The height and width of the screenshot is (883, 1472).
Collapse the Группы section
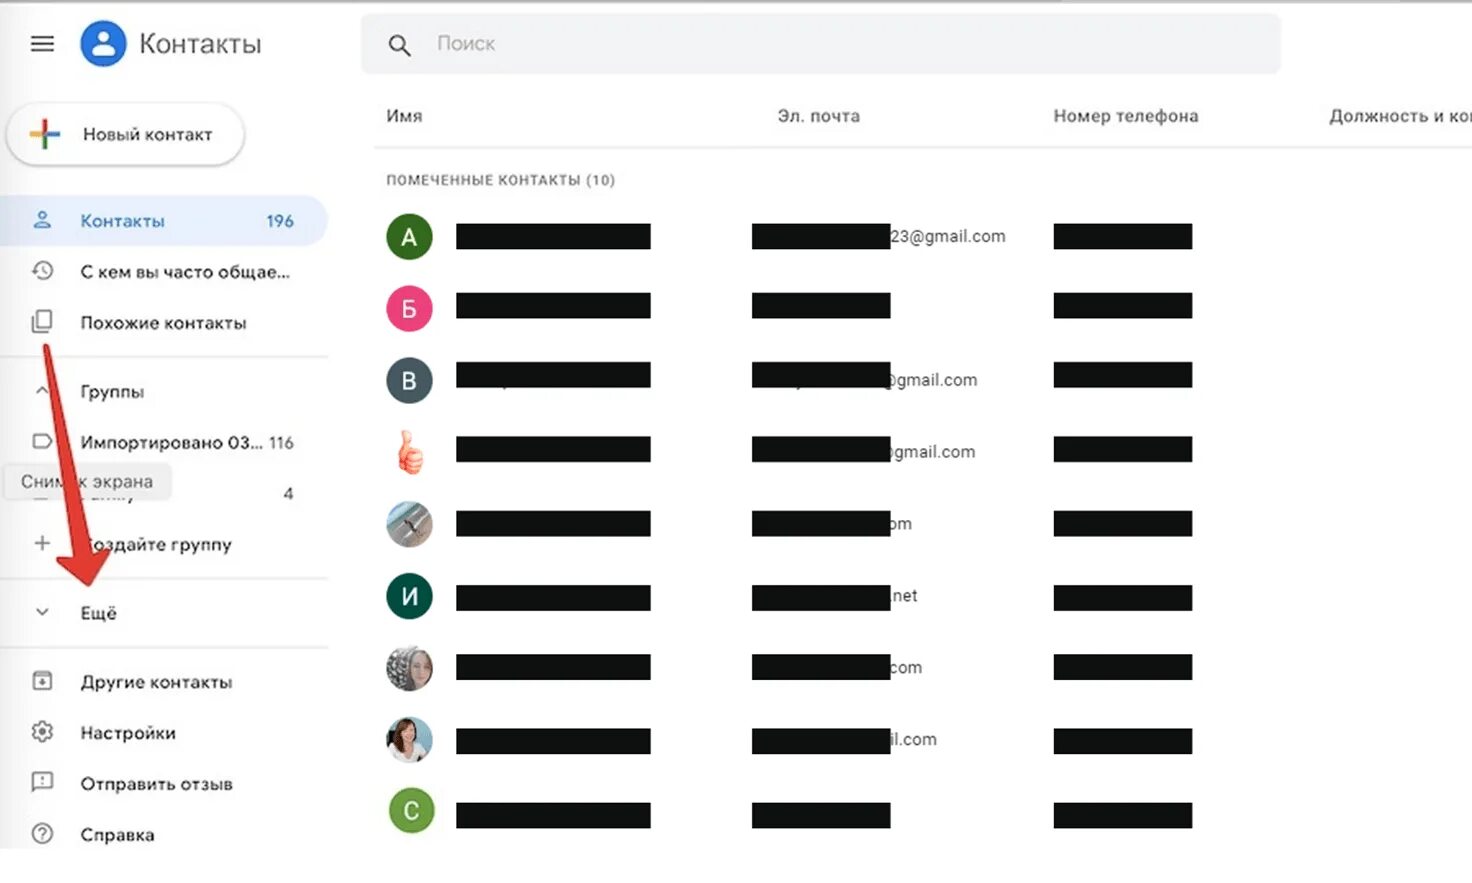tap(42, 390)
